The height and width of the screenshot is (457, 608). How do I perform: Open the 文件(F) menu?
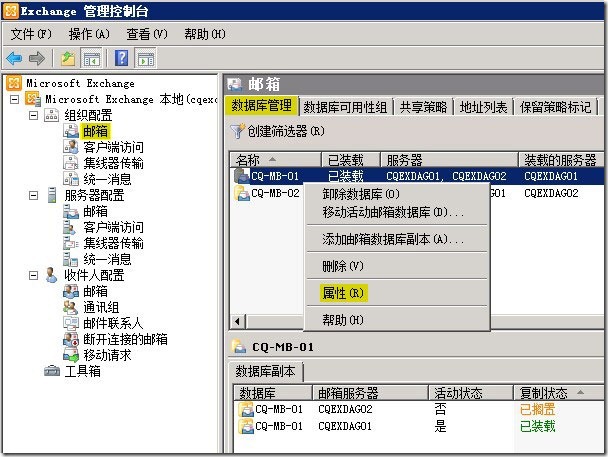pyautogui.click(x=31, y=34)
